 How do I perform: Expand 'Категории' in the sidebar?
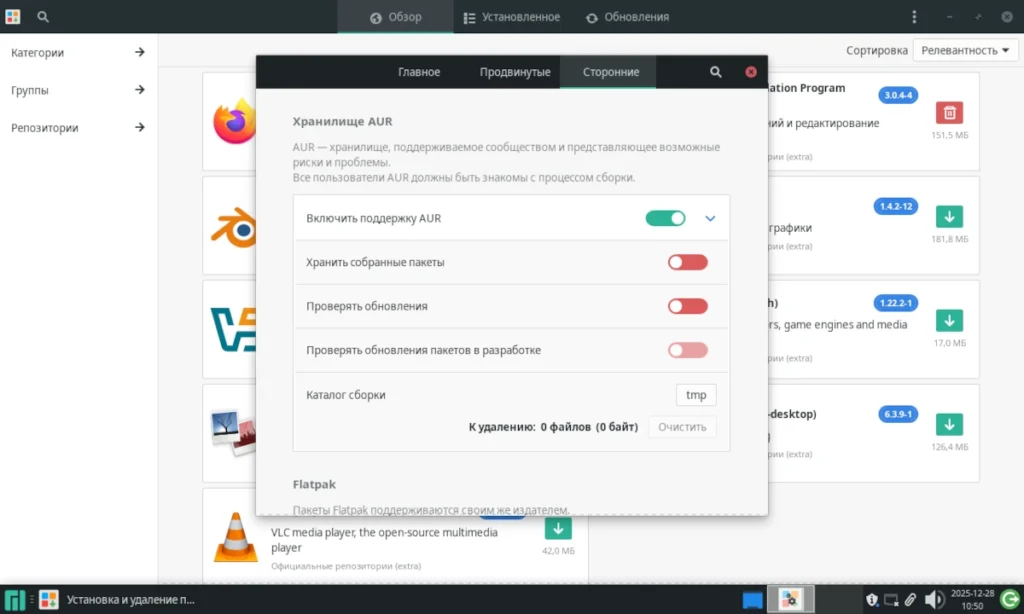click(x=78, y=52)
